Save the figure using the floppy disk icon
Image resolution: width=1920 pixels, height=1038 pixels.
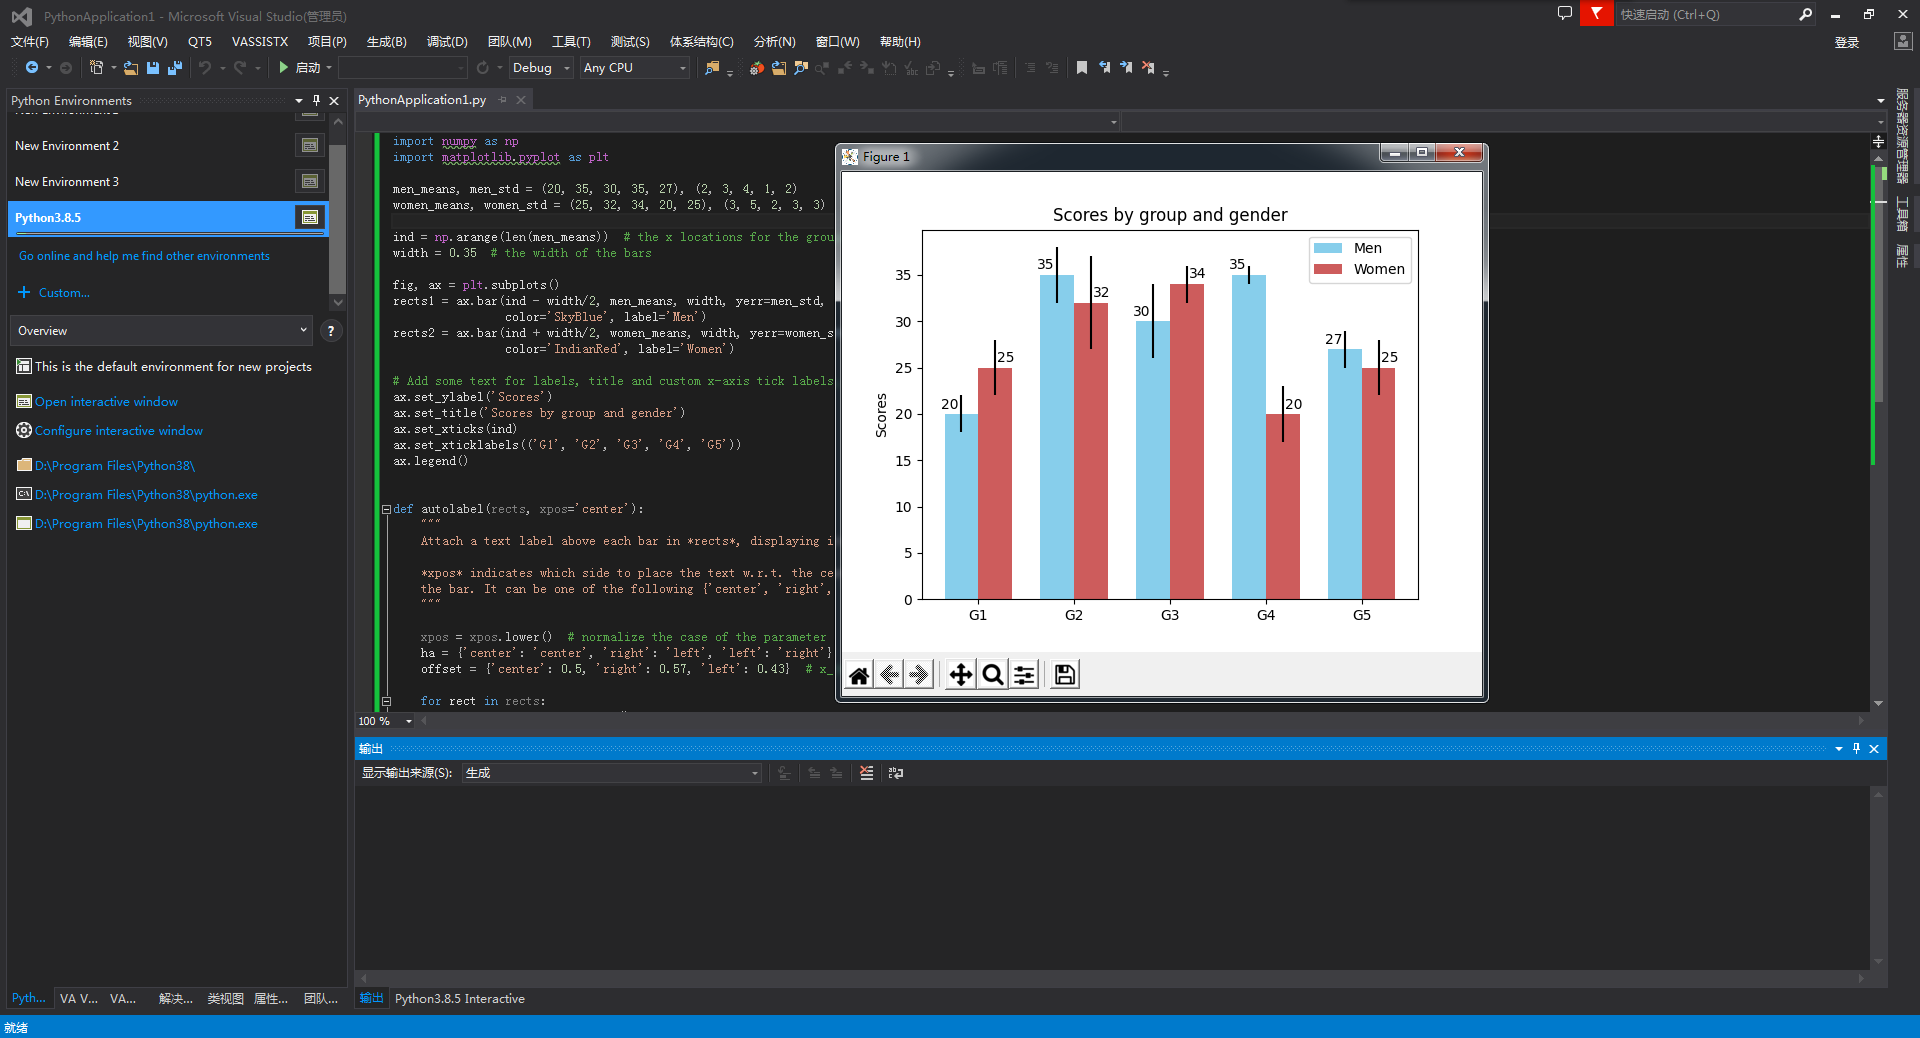click(x=1063, y=674)
